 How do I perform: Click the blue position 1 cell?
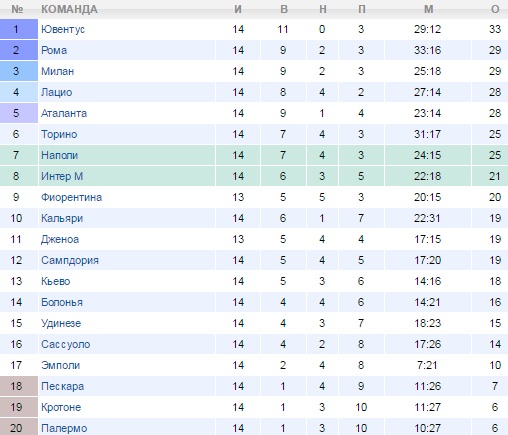click(x=19, y=29)
